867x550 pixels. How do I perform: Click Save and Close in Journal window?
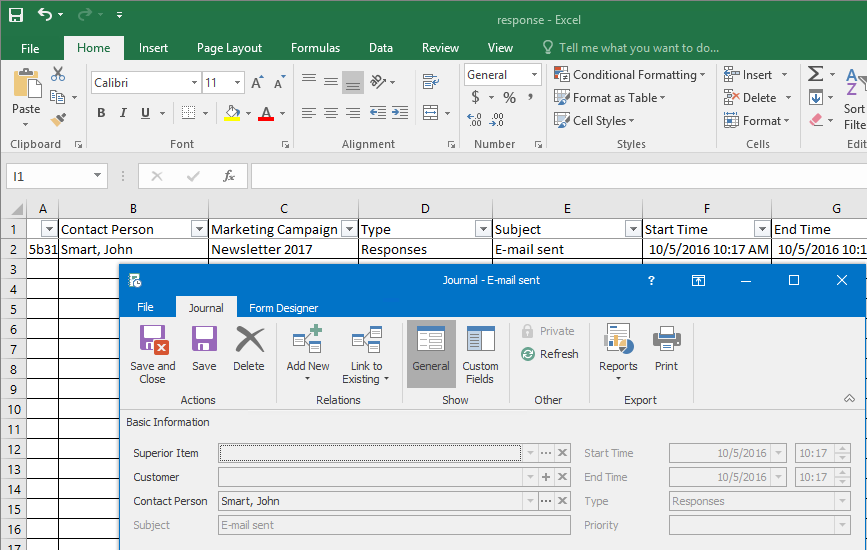(x=153, y=354)
